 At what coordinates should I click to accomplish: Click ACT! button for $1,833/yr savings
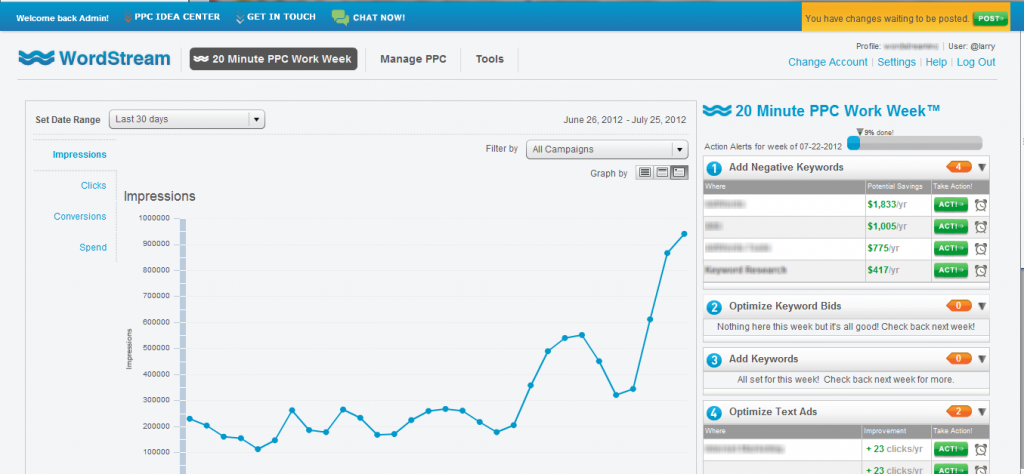(x=951, y=205)
